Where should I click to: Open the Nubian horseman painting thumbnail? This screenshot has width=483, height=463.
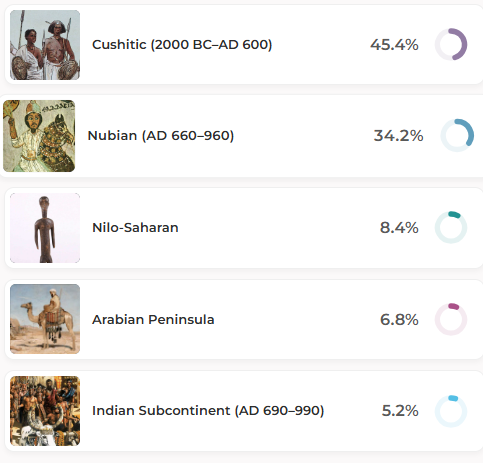coord(39,136)
